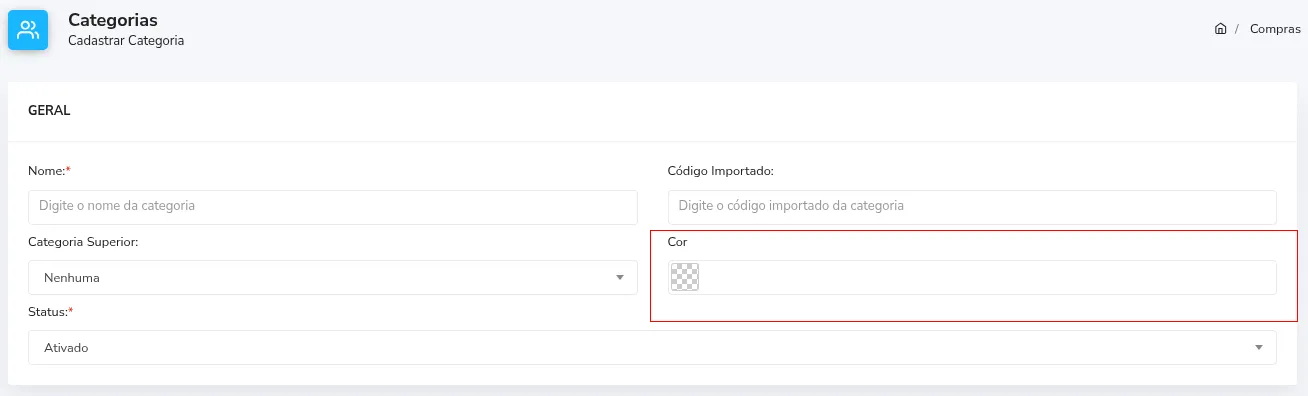This screenshot has height=396, width=1308.
Task: Open the Categoria Superior dropdown showing Nenhuma
Action: coord(333,277)
